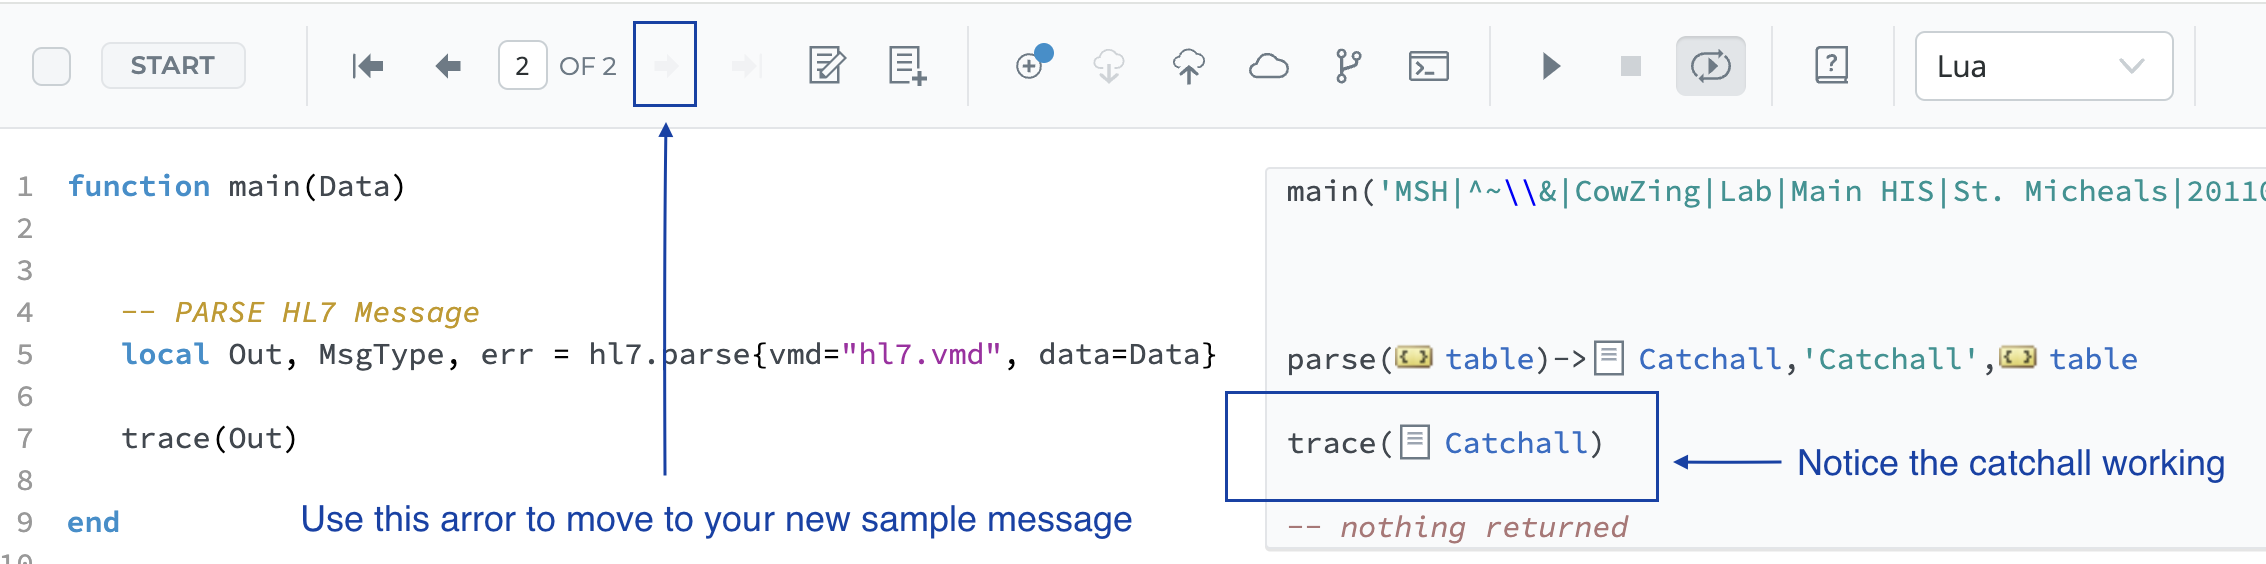Click the sample message number field
The image size is (2266, 564).
pyautogui.click(x=522, y=66)
